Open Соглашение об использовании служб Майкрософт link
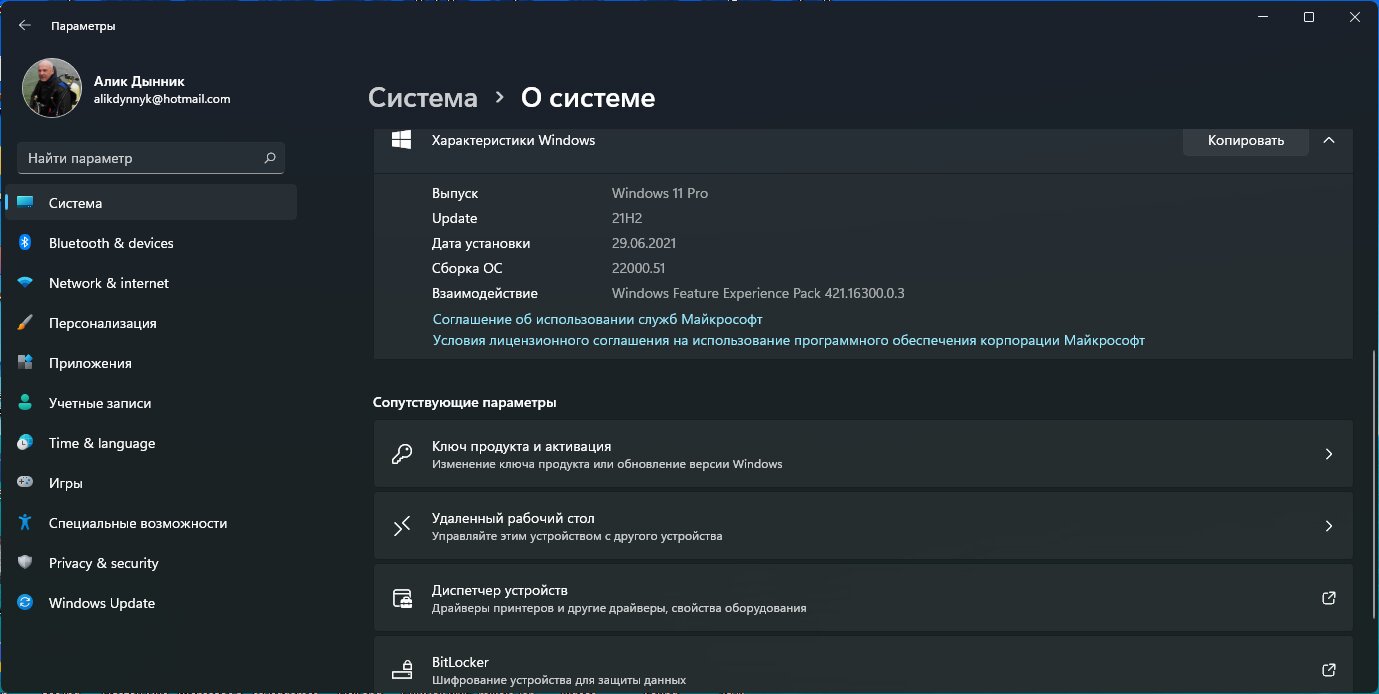This screenshot has height=694, width=1379. tap(597, 319)
